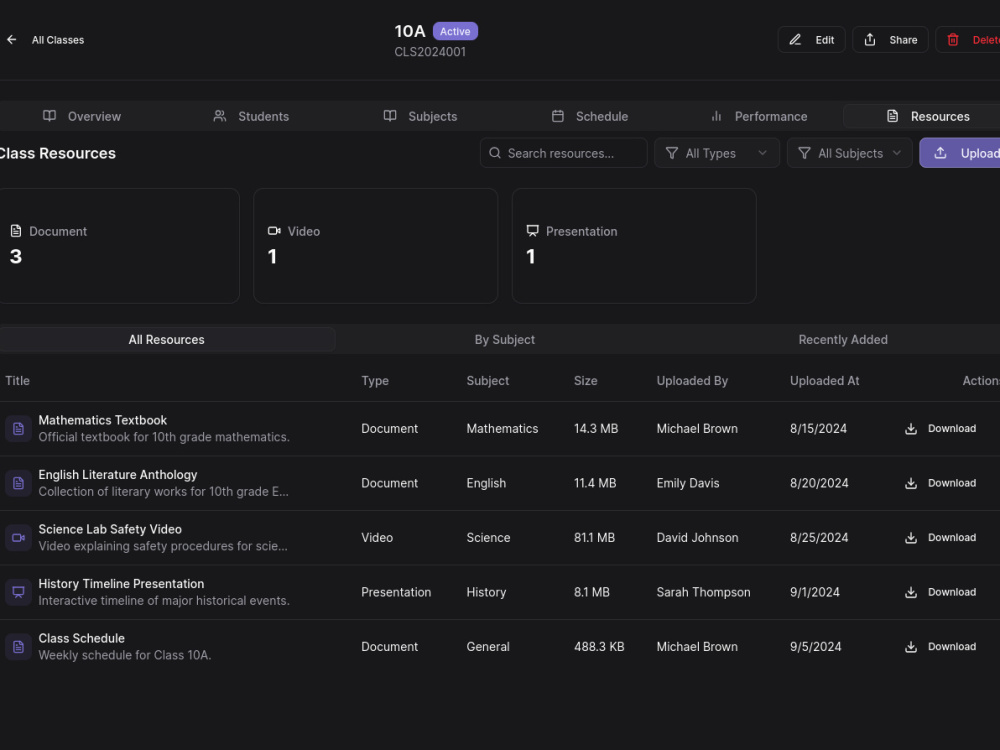Click the funnel icon in All Subjects filter

(x=804, y=153)
